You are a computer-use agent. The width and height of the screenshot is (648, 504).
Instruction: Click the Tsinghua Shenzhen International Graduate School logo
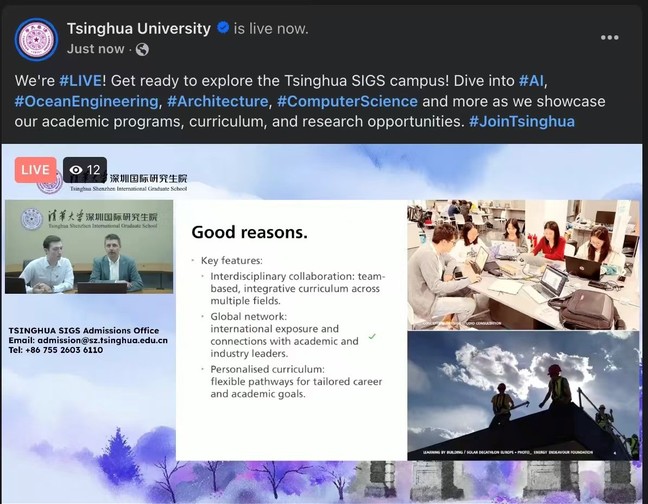click(112, 182)
